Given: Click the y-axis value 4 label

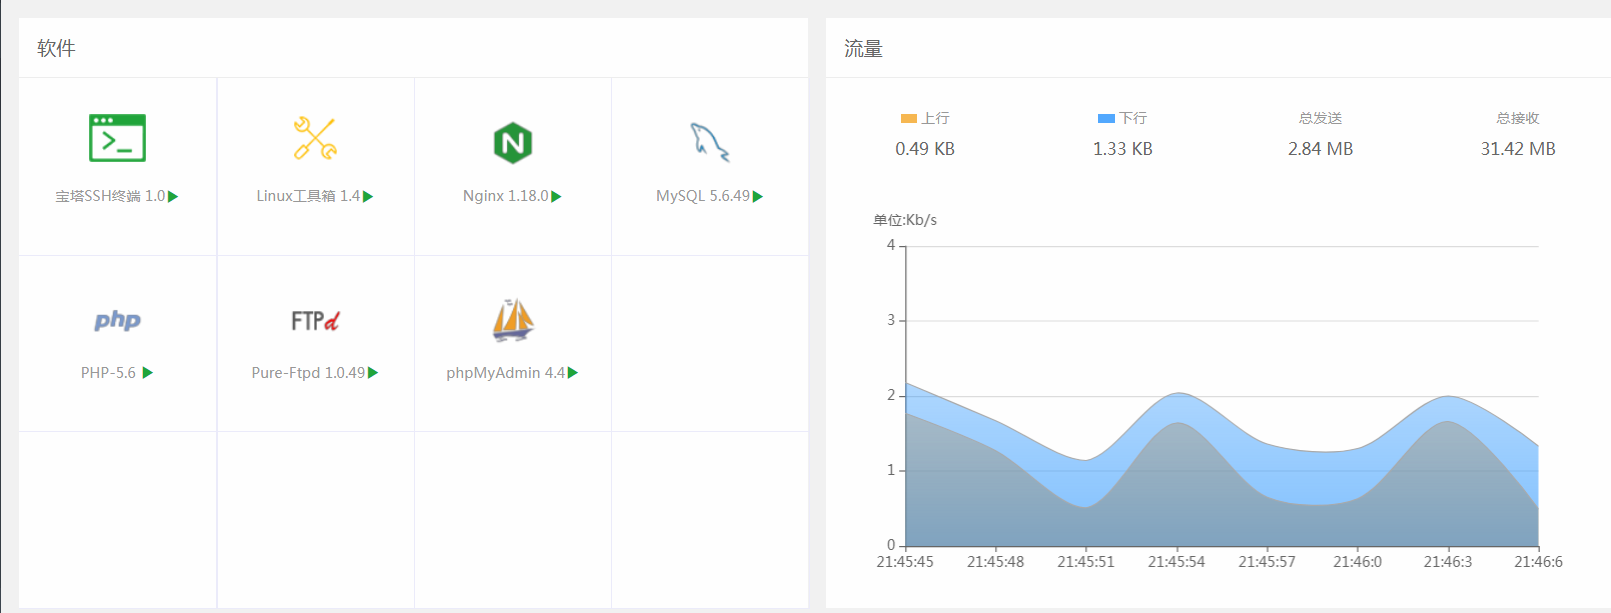Looking at the screenshot, I should coord(891,245).
